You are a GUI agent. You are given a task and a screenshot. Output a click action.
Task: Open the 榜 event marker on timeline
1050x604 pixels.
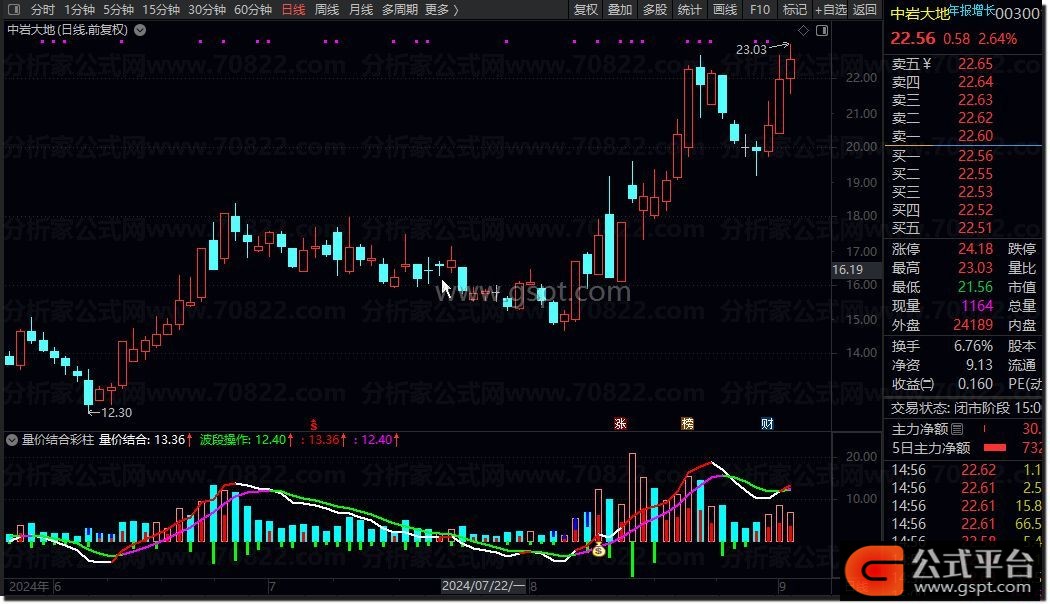click(x=687, y=423)
